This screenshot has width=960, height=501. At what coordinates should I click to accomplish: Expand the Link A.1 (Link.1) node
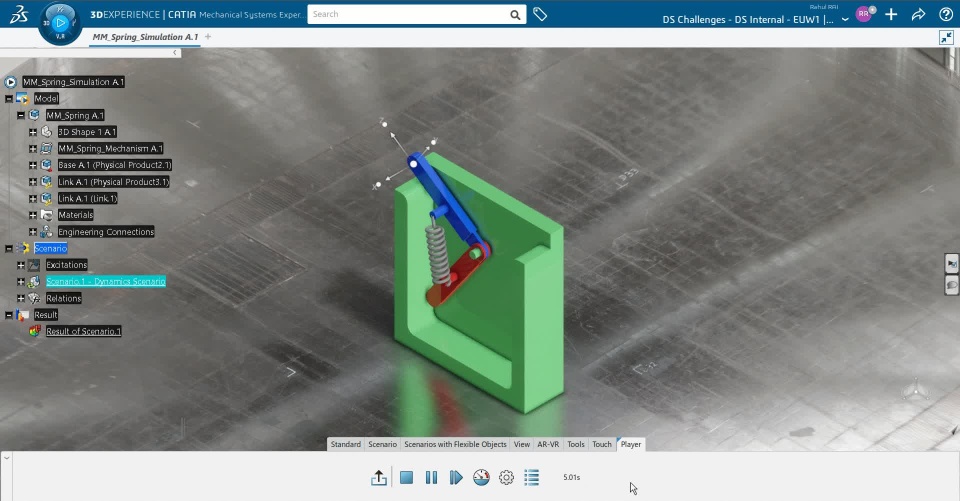33,198
